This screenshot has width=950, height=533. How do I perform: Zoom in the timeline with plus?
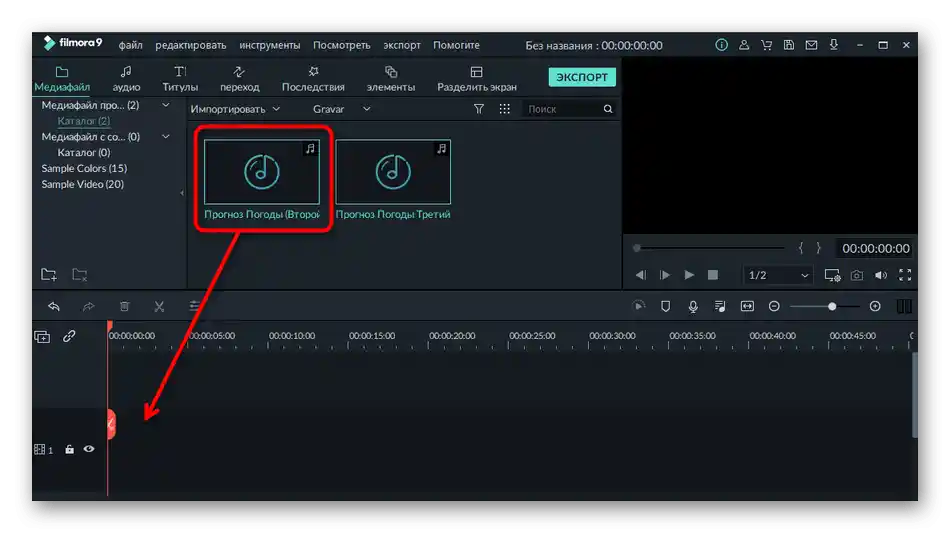point(875,306)
